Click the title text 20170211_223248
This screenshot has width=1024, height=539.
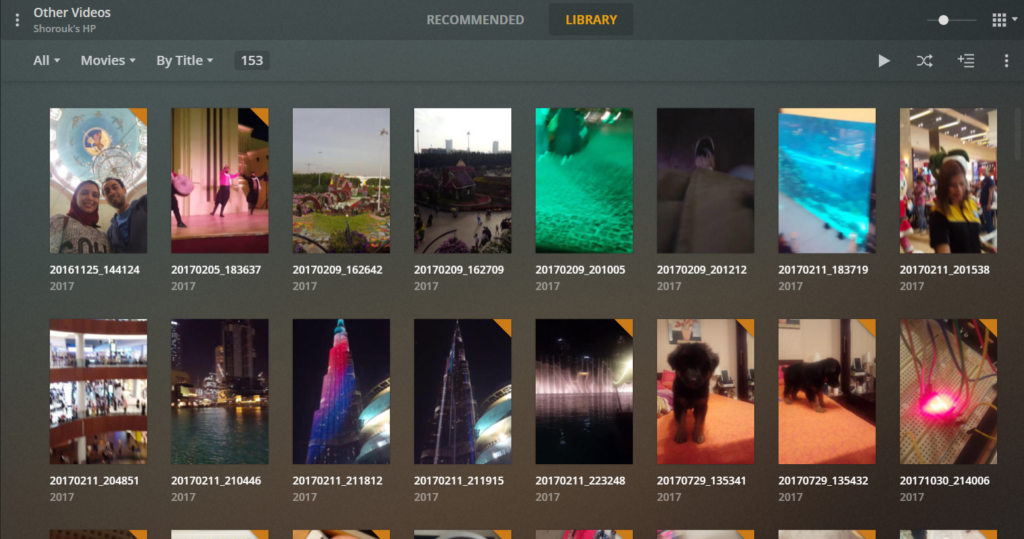pos(581,481)
